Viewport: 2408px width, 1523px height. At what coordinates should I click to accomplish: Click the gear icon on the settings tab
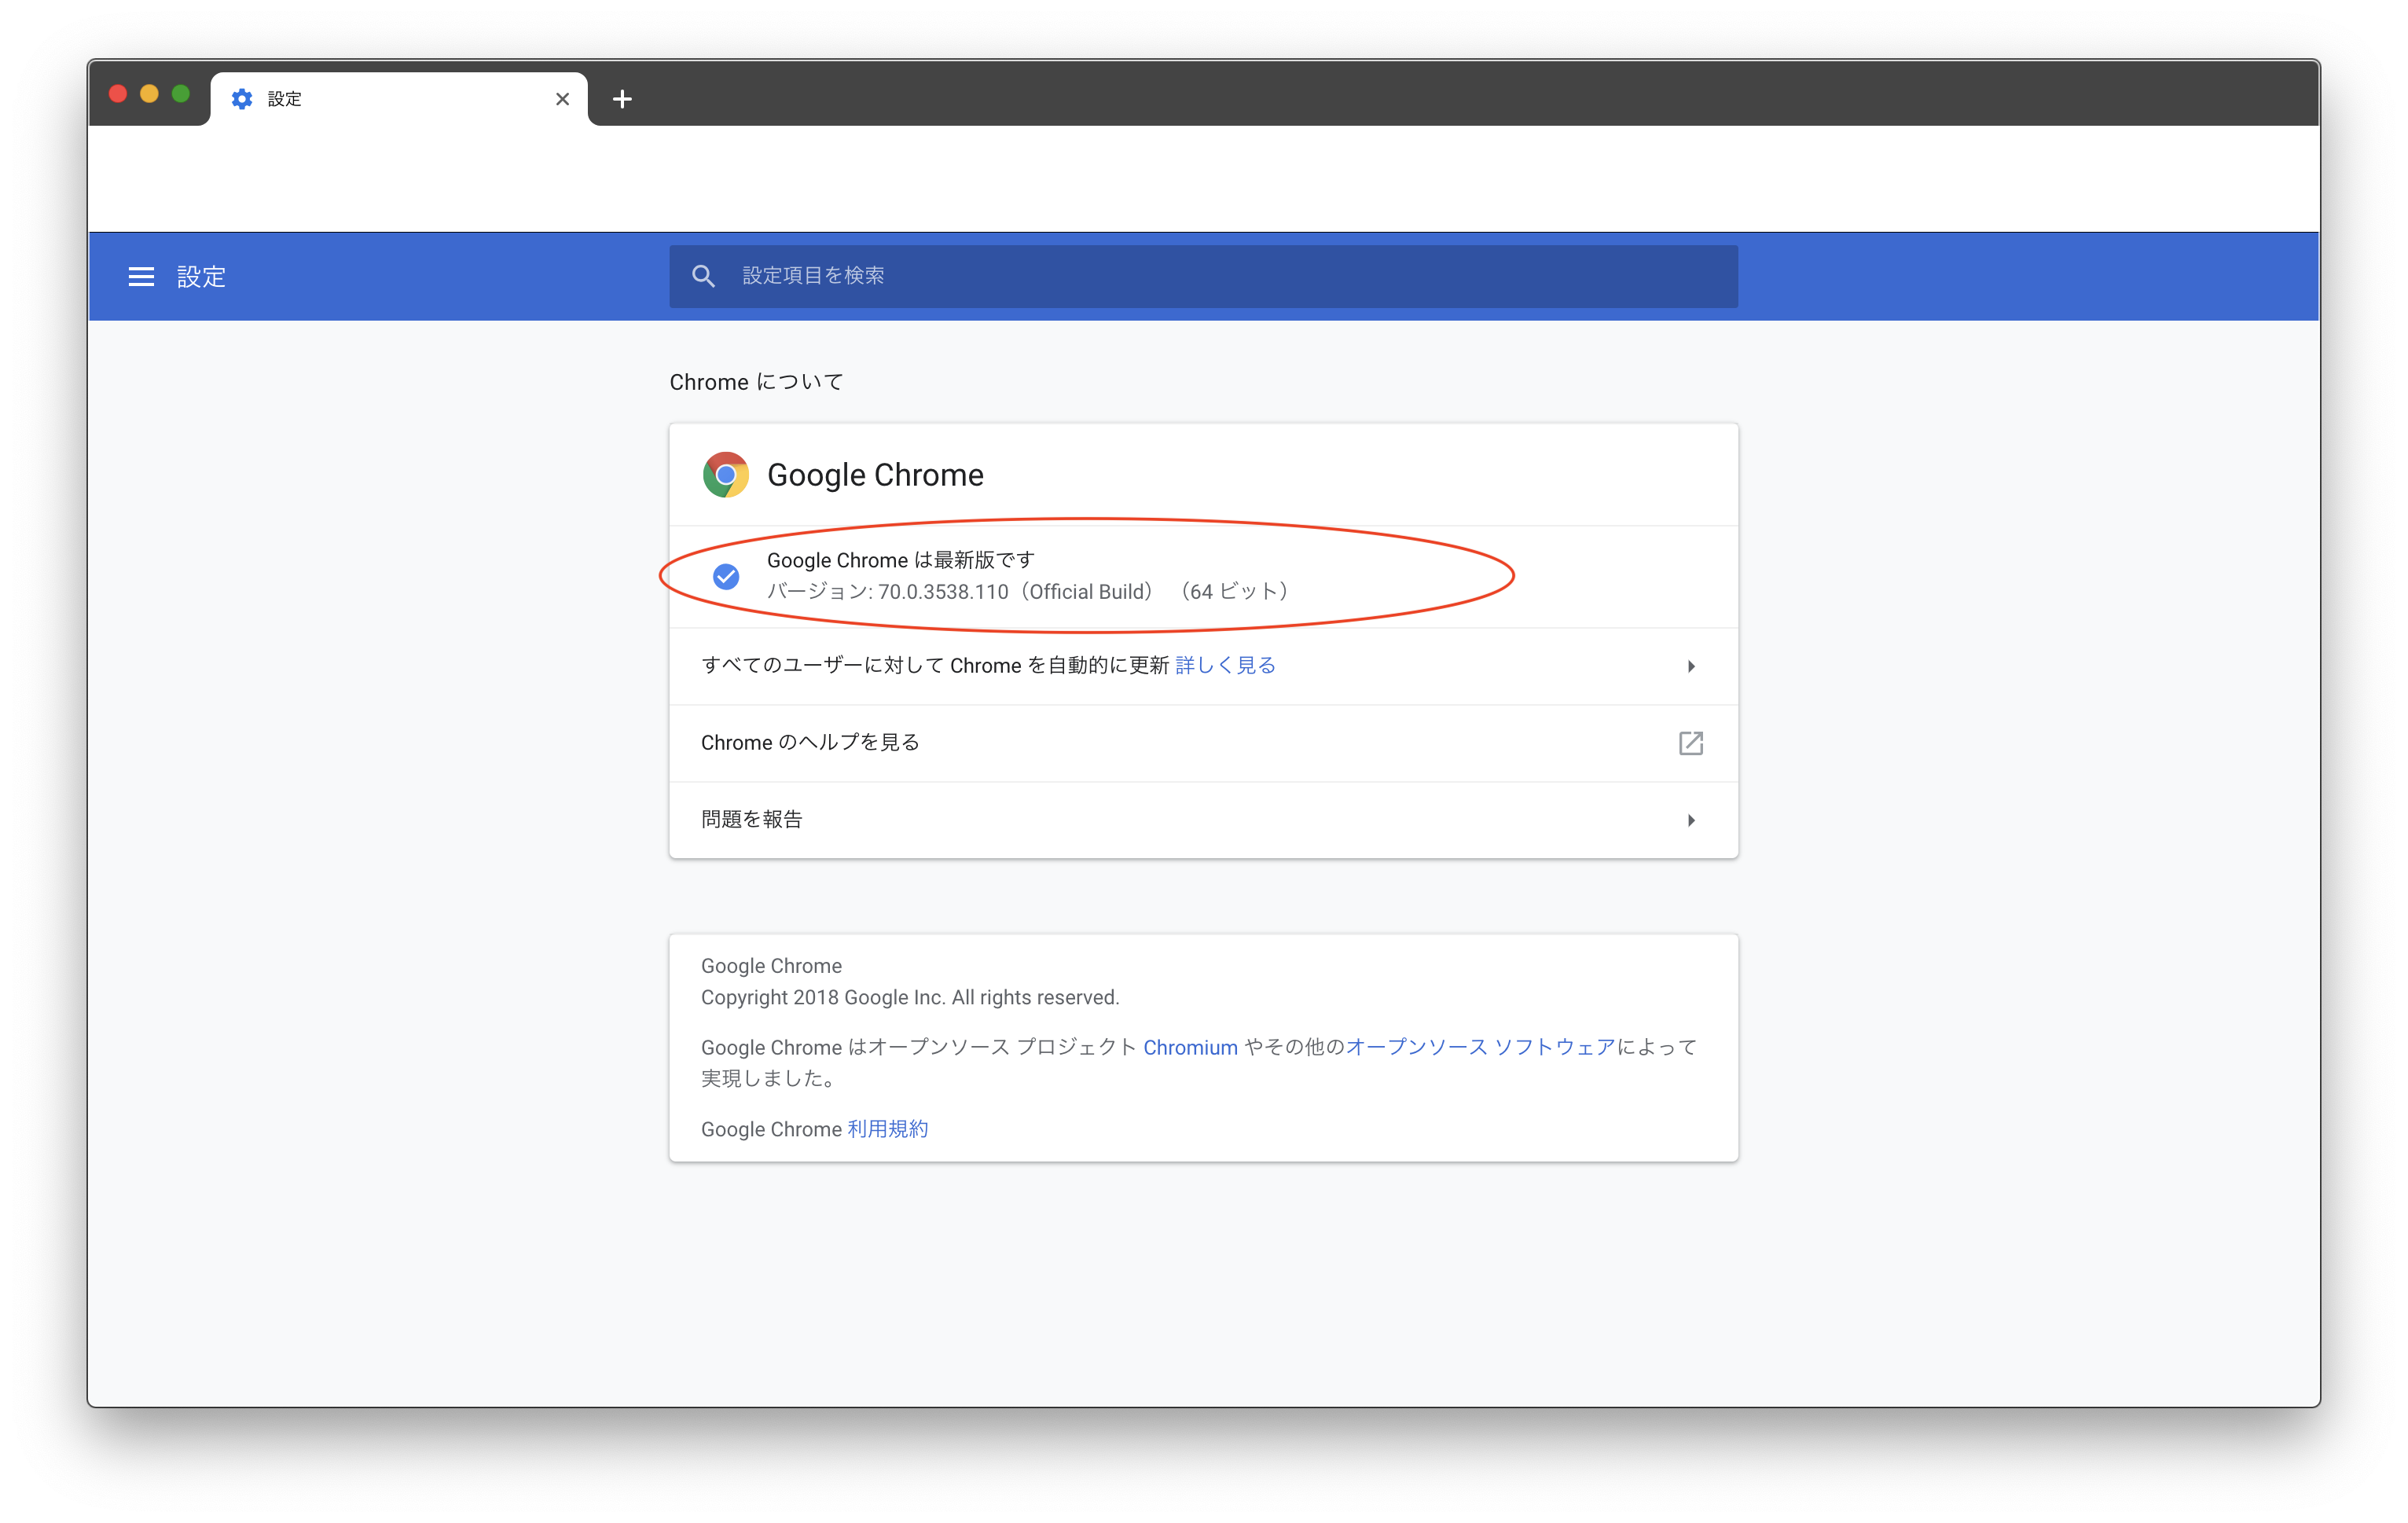click(242, 99)
